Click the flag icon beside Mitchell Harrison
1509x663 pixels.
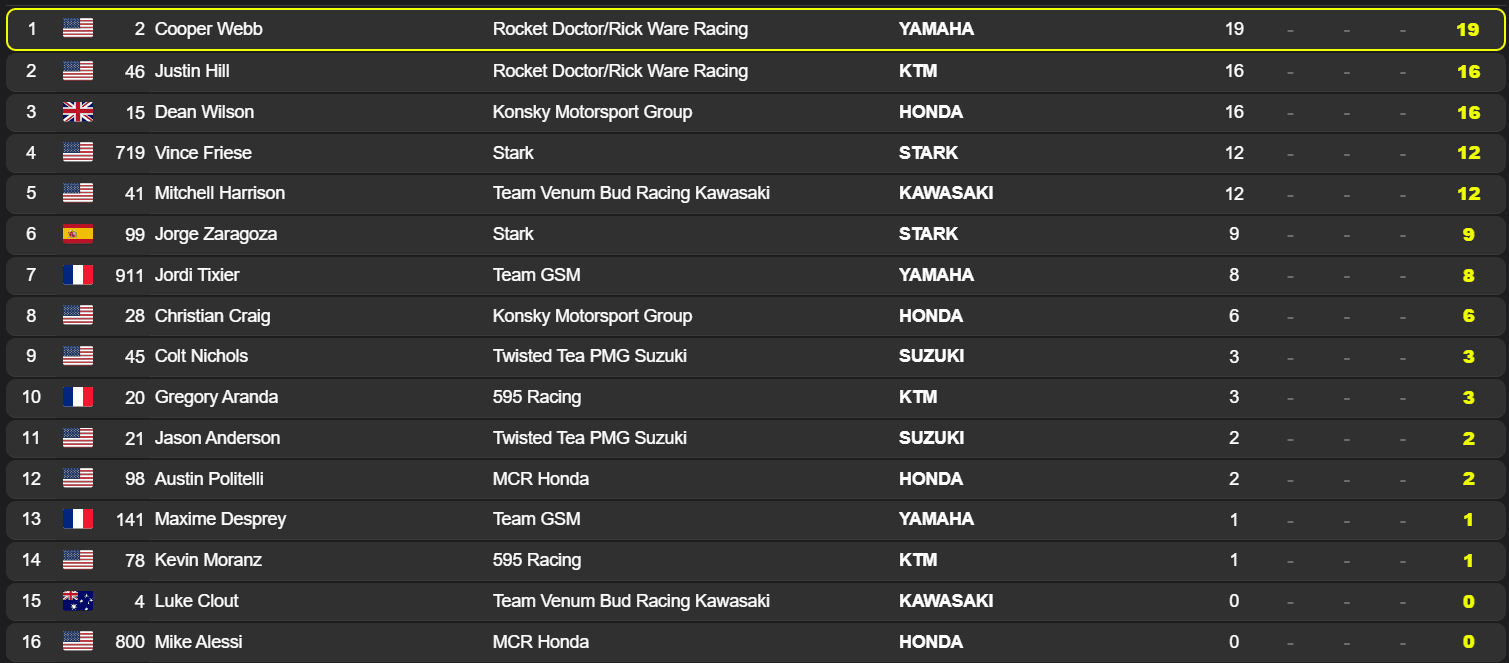(78, 193)
